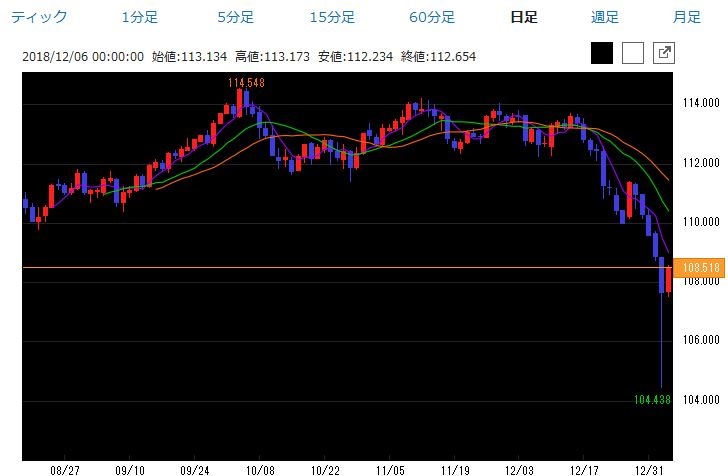The image size is (728, 476).
Task: Click the 終値:112.654 closing value text
Action: click(438, 57)
